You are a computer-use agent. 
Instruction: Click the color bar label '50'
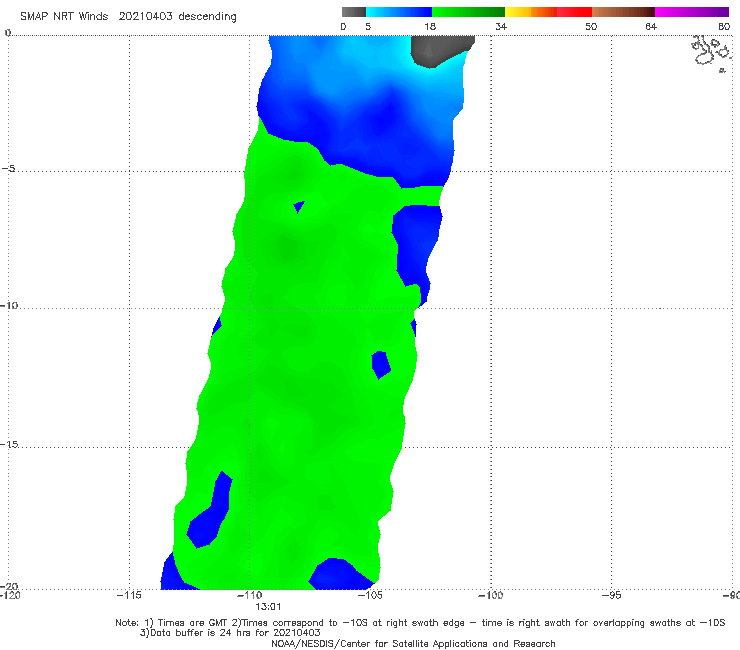[x=591, y=27]
